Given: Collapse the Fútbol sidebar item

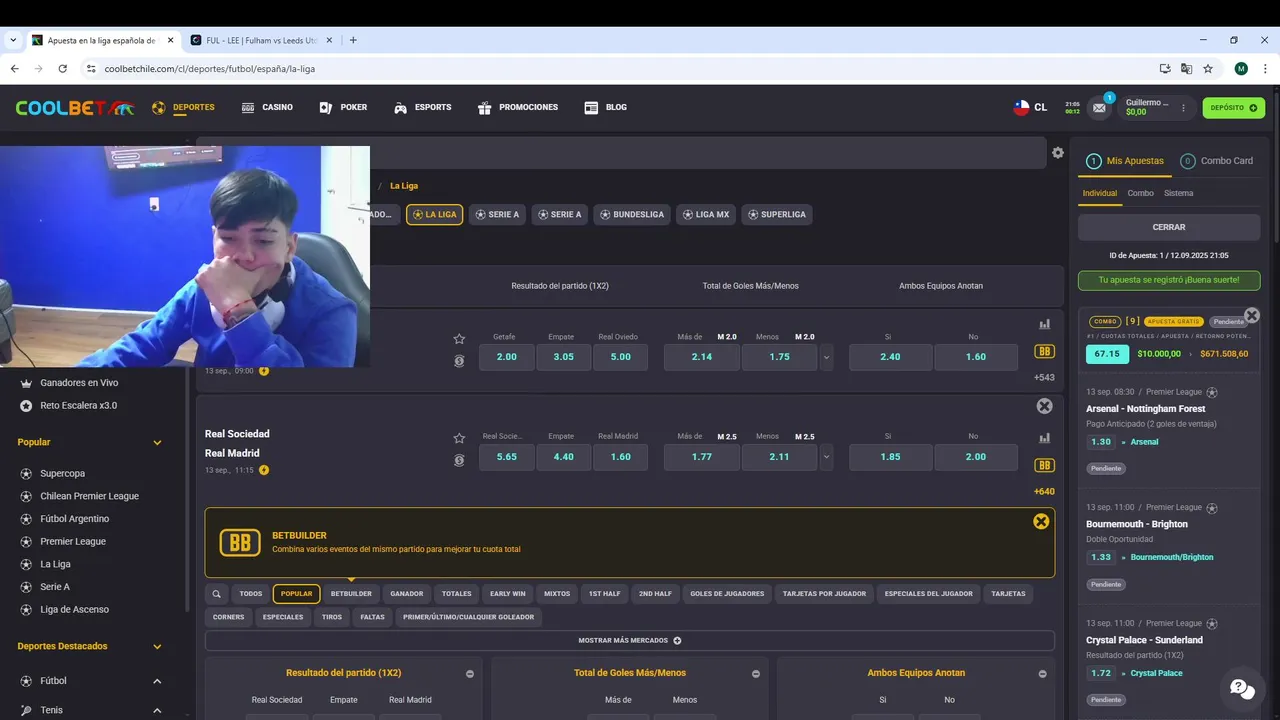Looking at the screenshot, I should pyautogui.click(x=157, y=681).
